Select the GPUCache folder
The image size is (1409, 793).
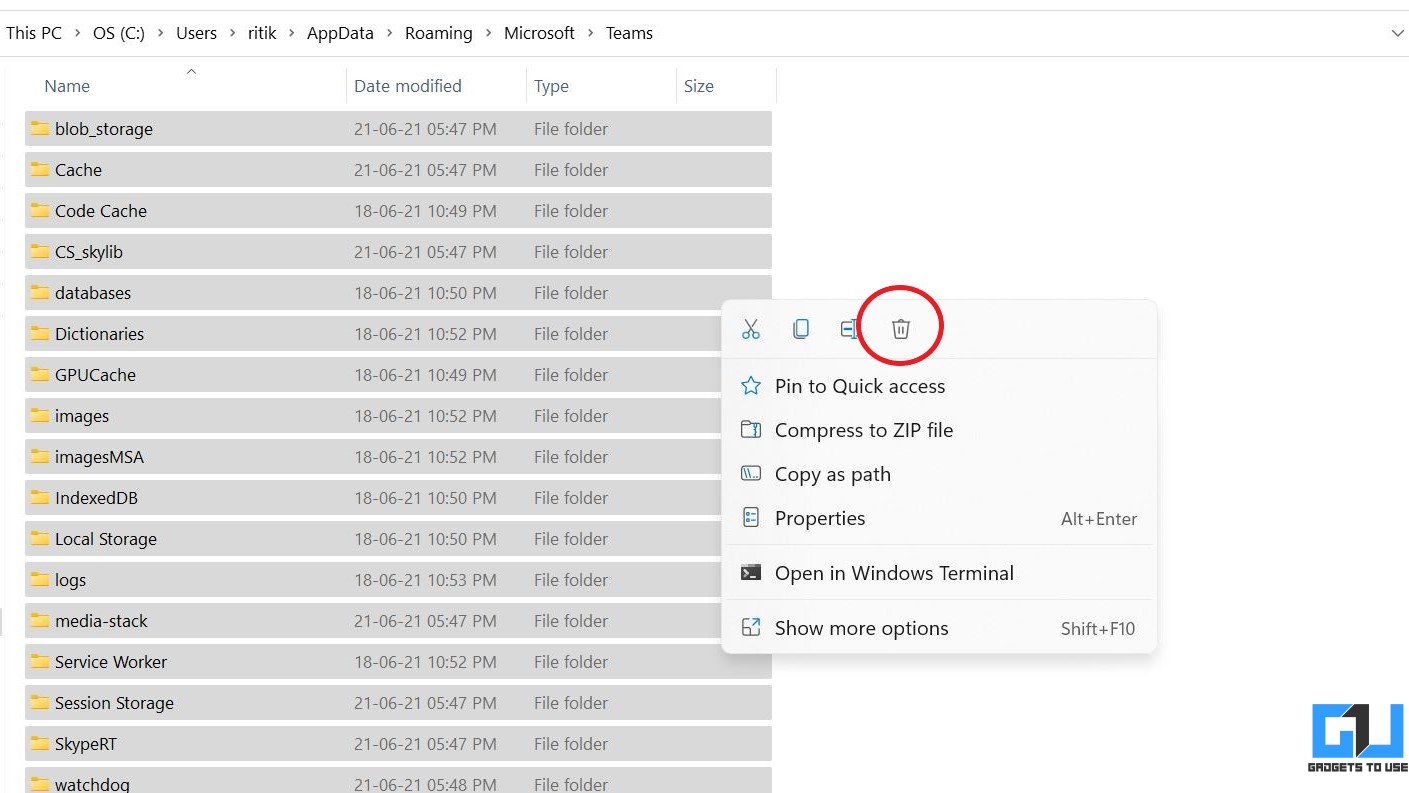[x=93, y=374]
